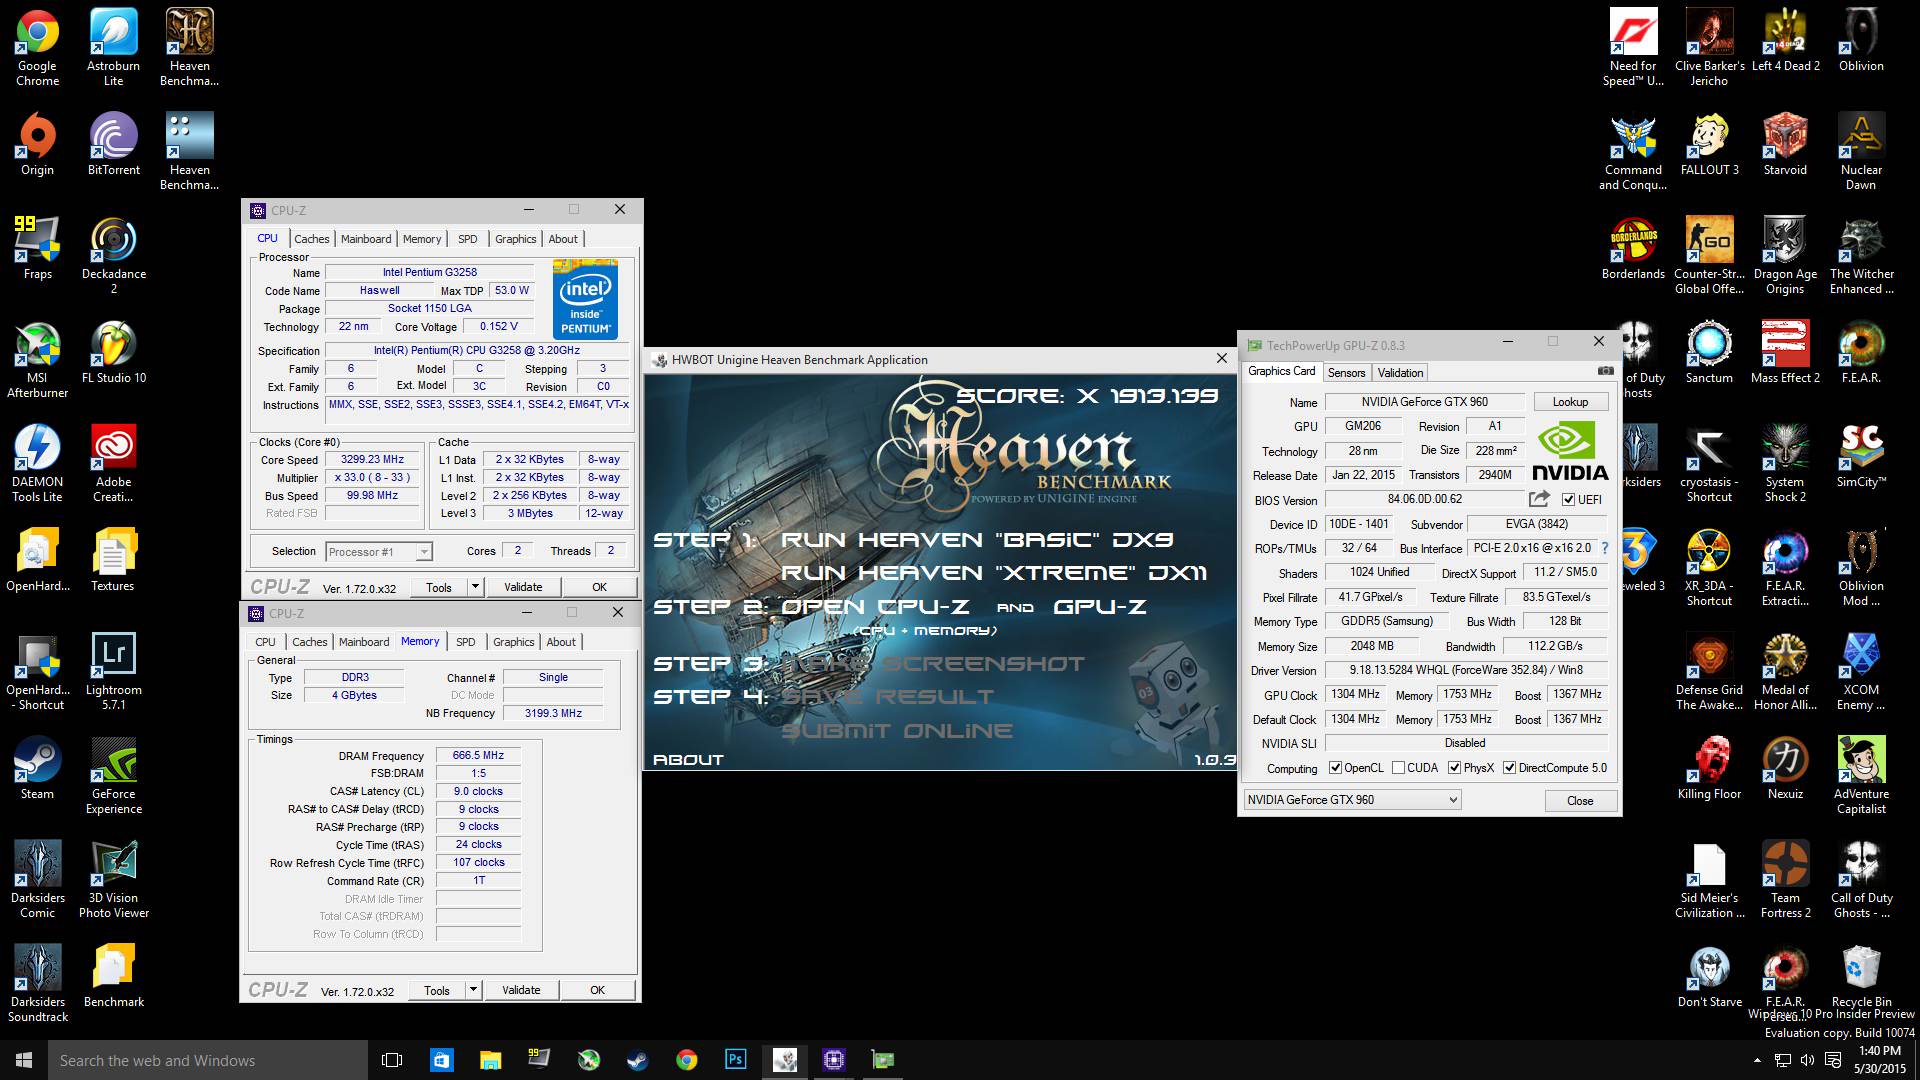Open SPD tab in lower CPU-Z window
Image resolution: width=1920 pixels, height=1080 pixels.
[466, 642]
